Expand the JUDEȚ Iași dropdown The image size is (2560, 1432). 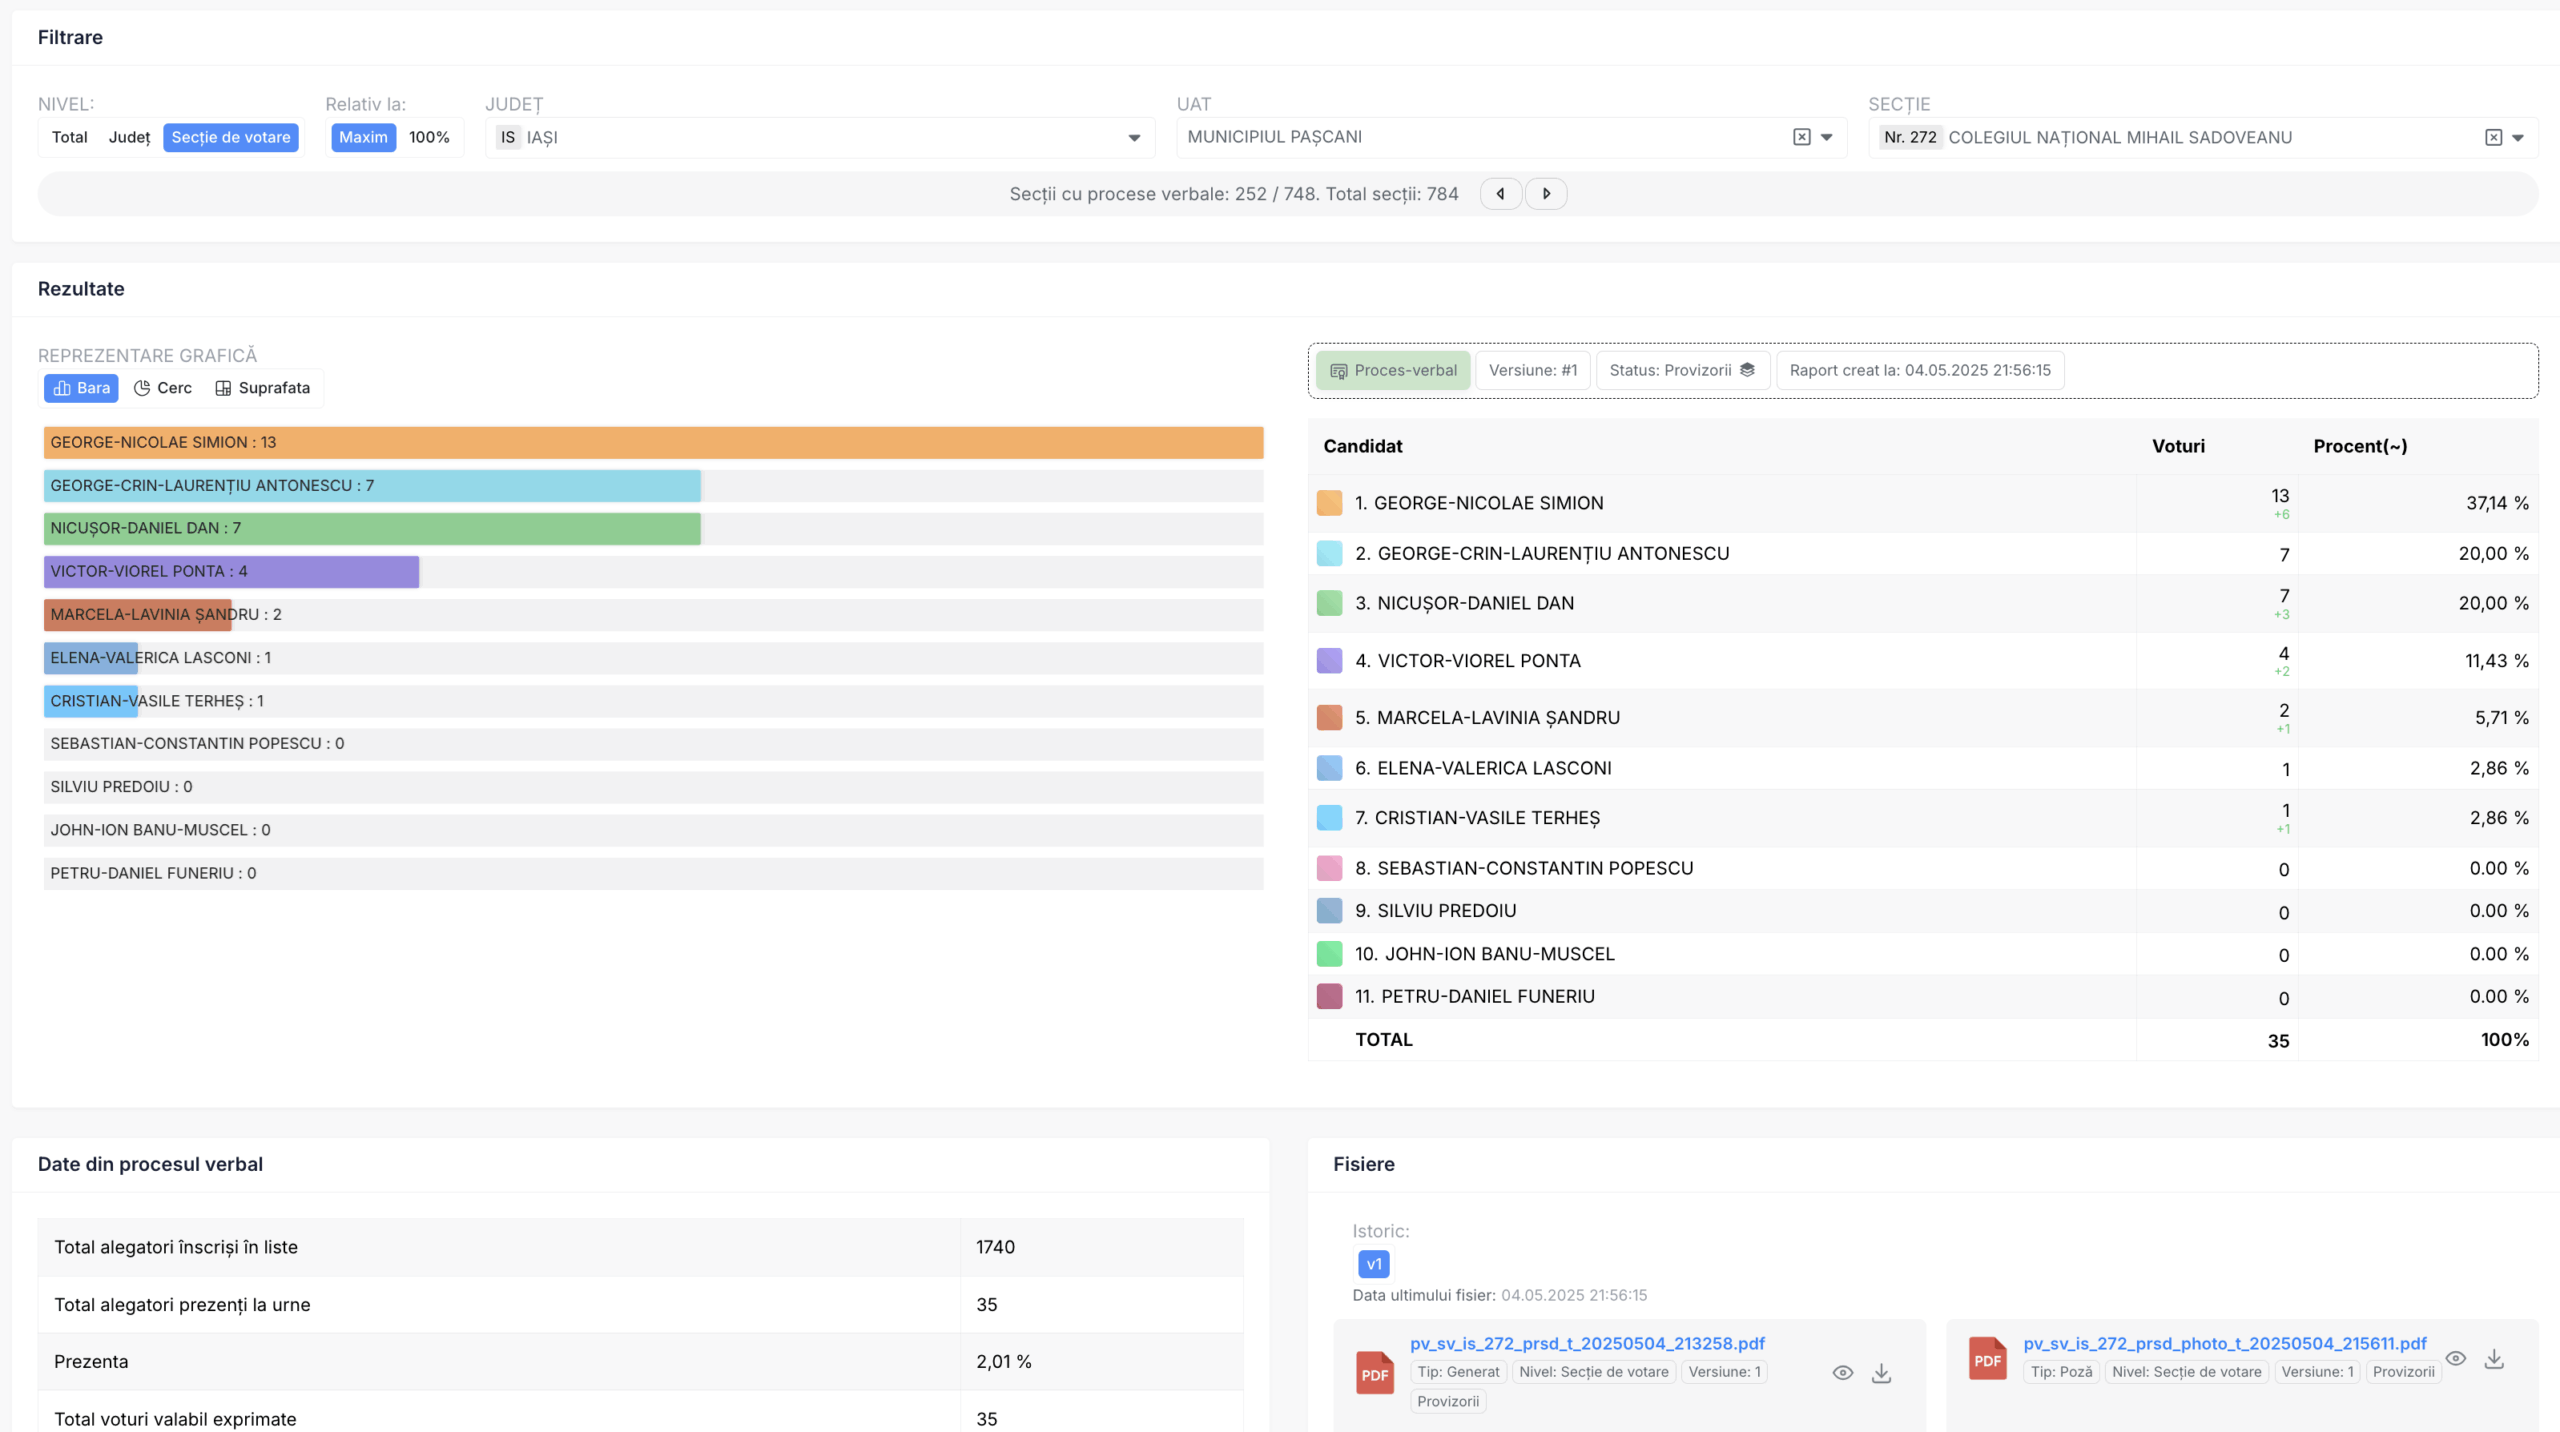click(1134, 138)
